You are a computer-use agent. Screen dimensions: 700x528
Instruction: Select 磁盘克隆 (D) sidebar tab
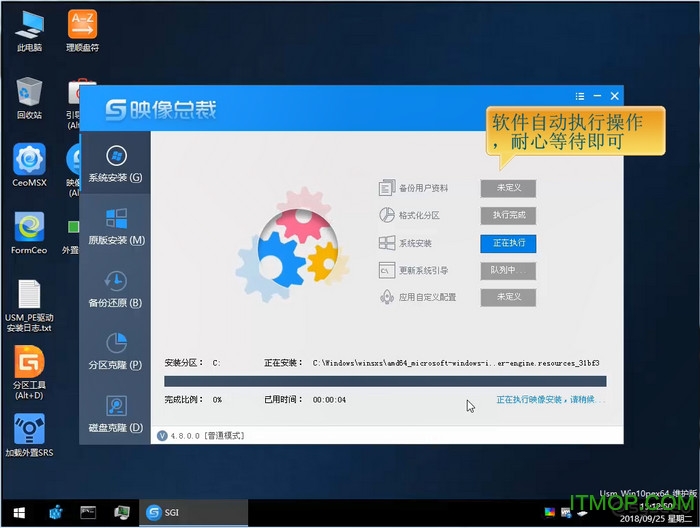115,414
